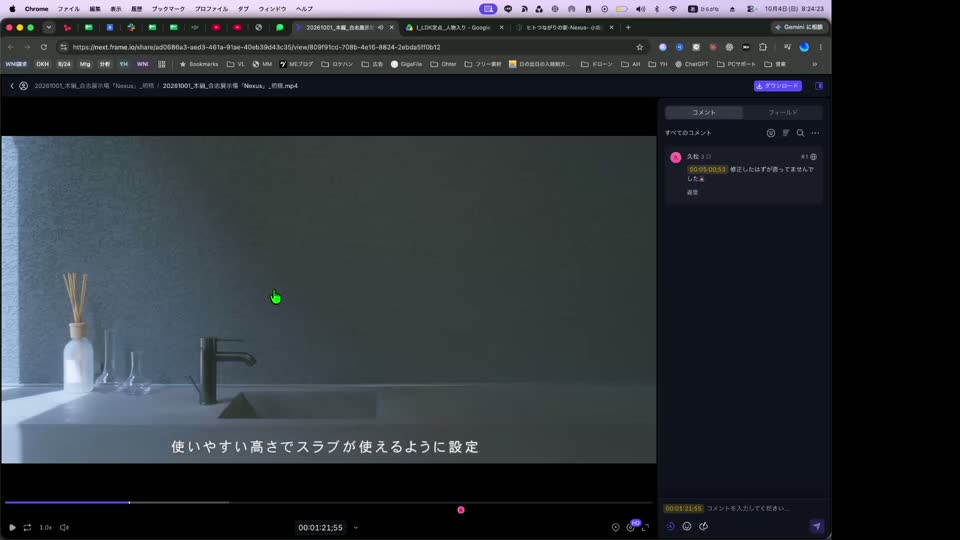
Task: Open the macOS Wi-Fi status icon
Action: coord(673,9)
